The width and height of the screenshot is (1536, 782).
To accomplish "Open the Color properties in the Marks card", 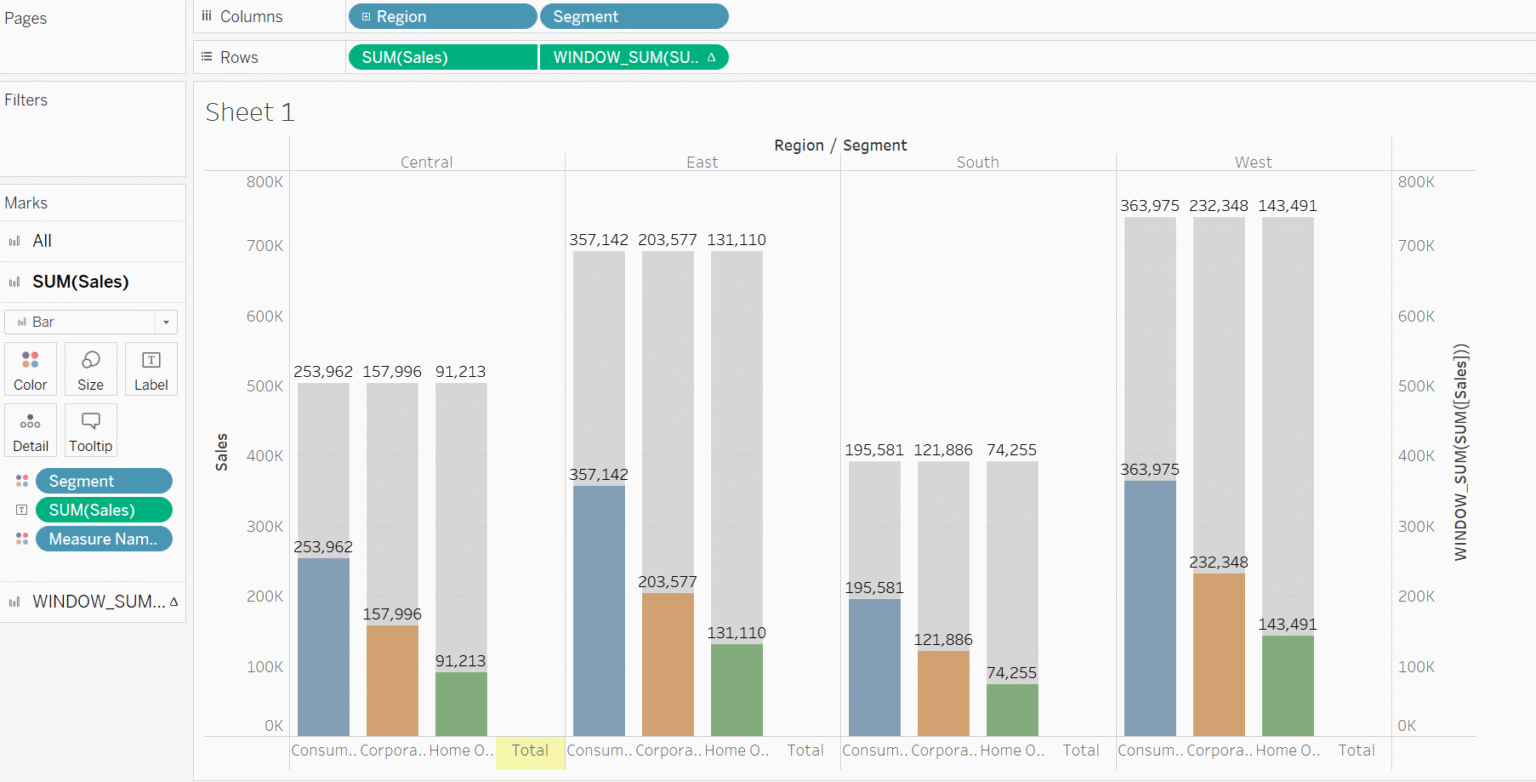I will point(30,368).
